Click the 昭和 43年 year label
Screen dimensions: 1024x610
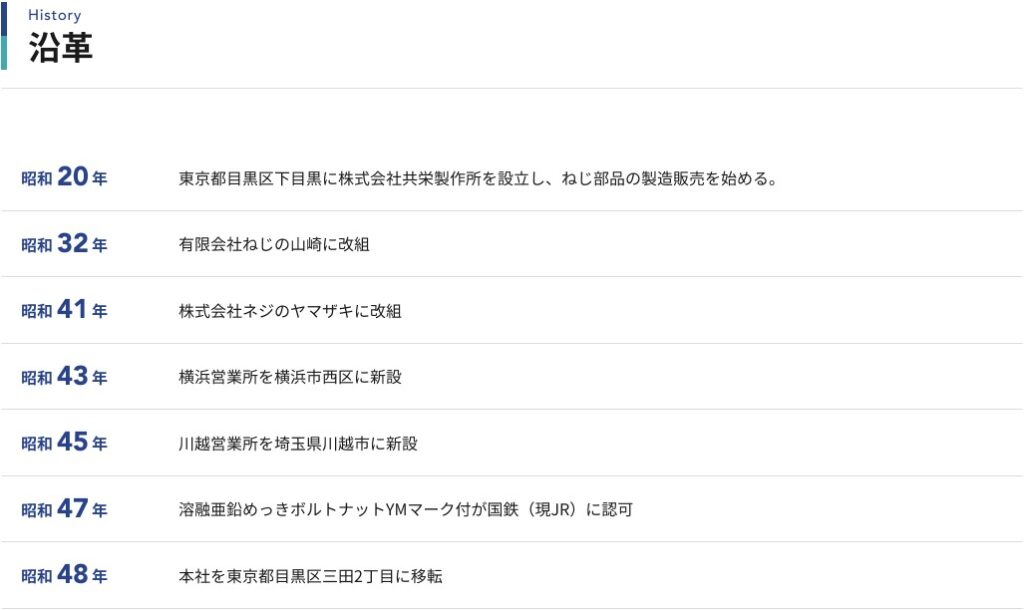64,377
